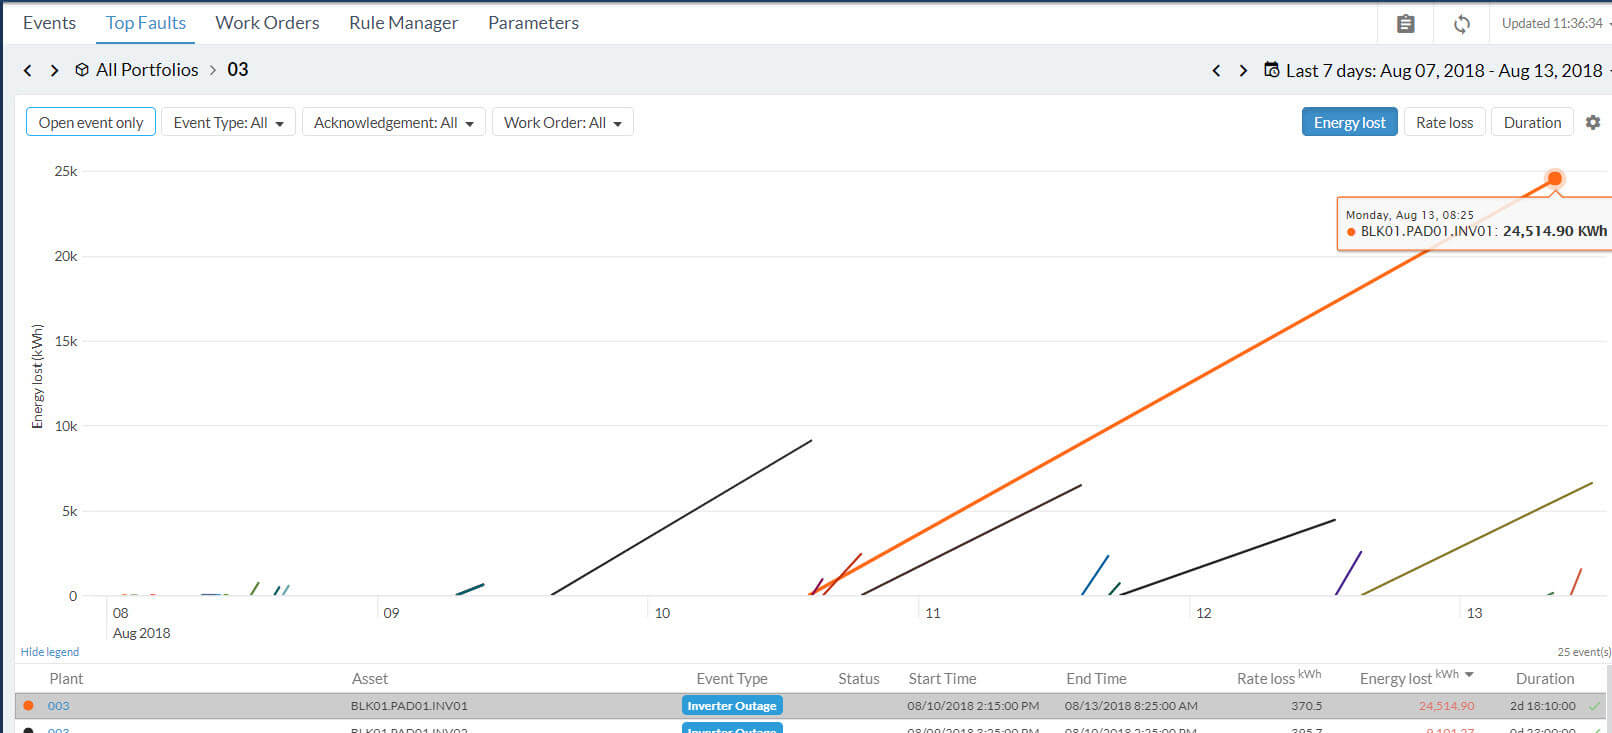This screenshot has width=1612, height=733.
Task: Expand the Acknowledgement filter dropdown
Action: (x=393, y=122)
